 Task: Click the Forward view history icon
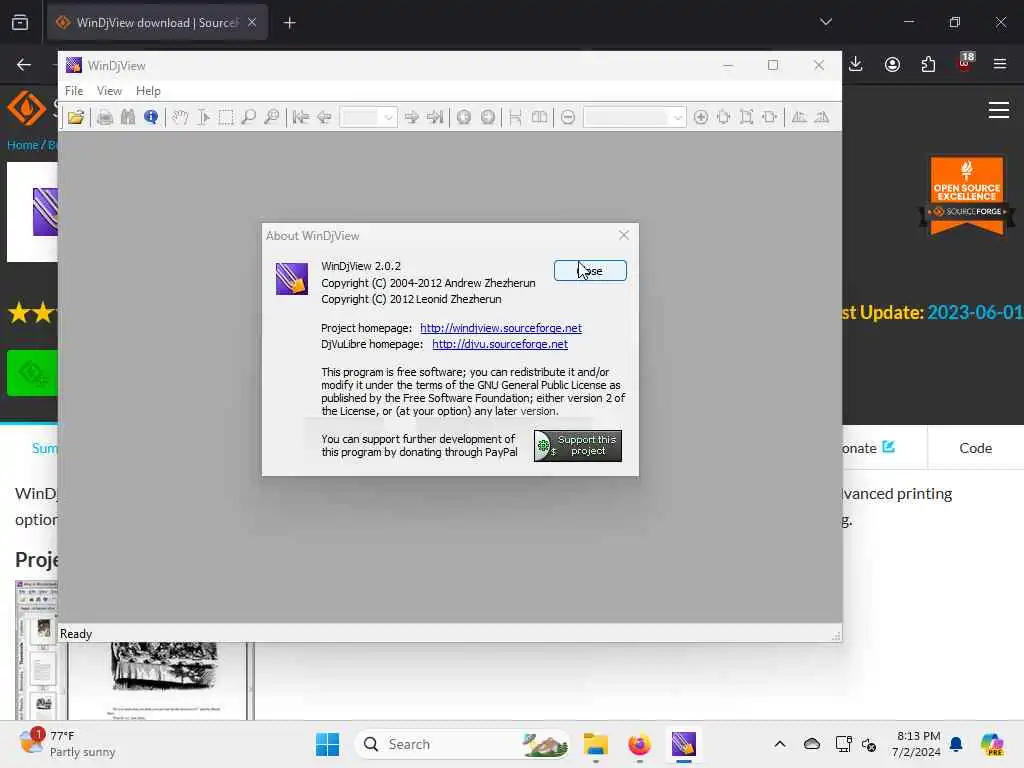coord(487,118)
